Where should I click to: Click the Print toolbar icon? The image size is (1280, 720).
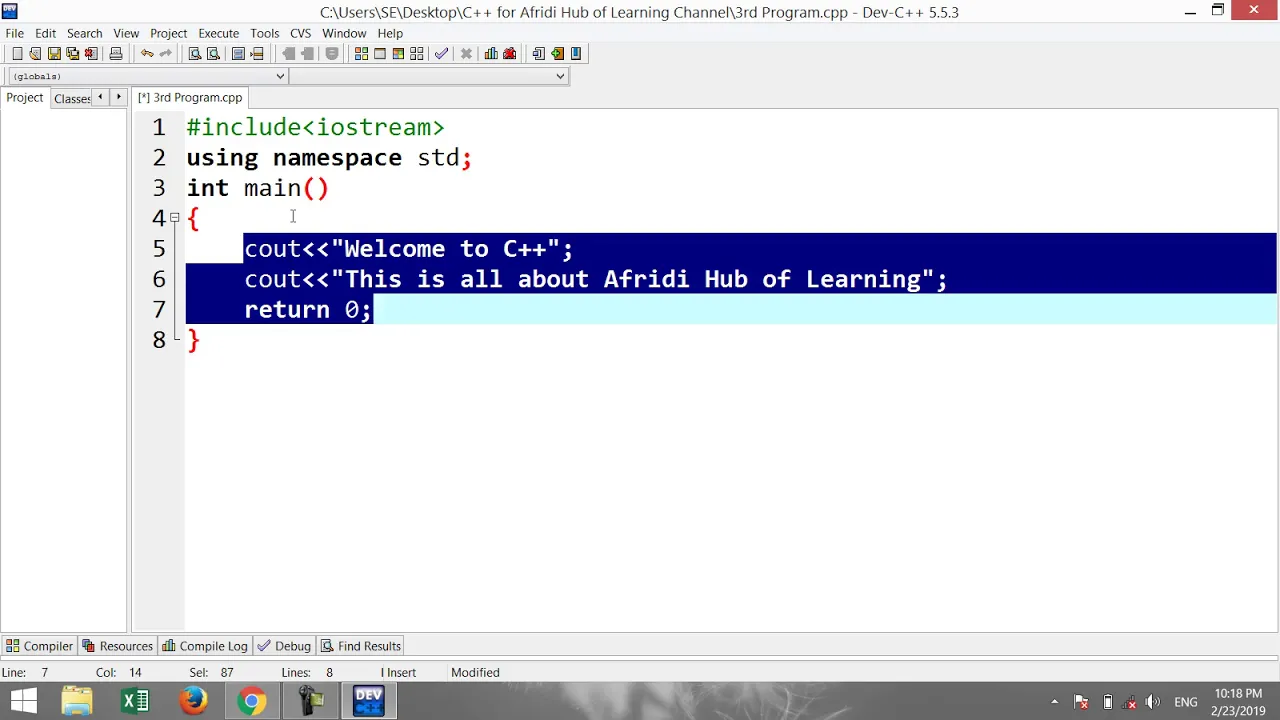click(116, 54)
